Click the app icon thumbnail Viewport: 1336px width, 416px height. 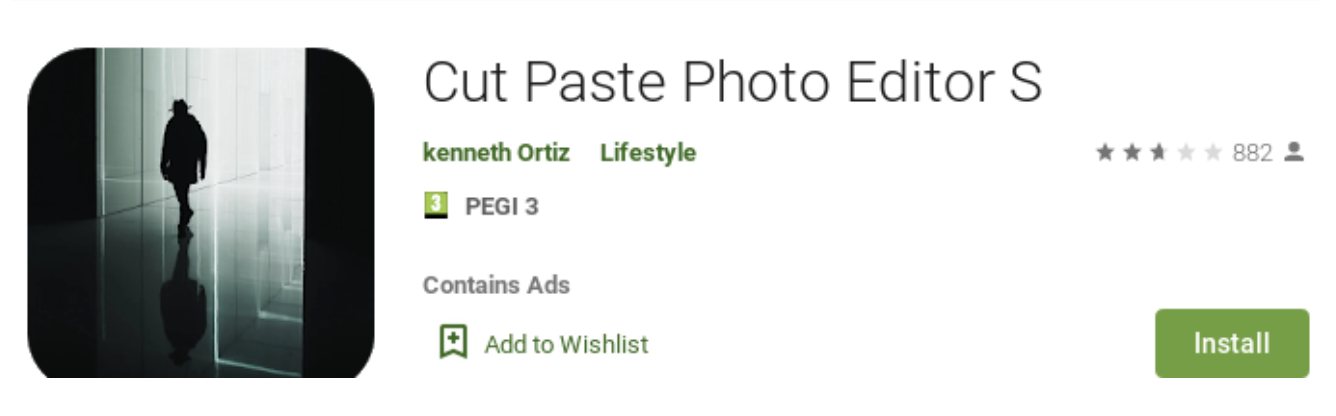(x=200, y=213)
